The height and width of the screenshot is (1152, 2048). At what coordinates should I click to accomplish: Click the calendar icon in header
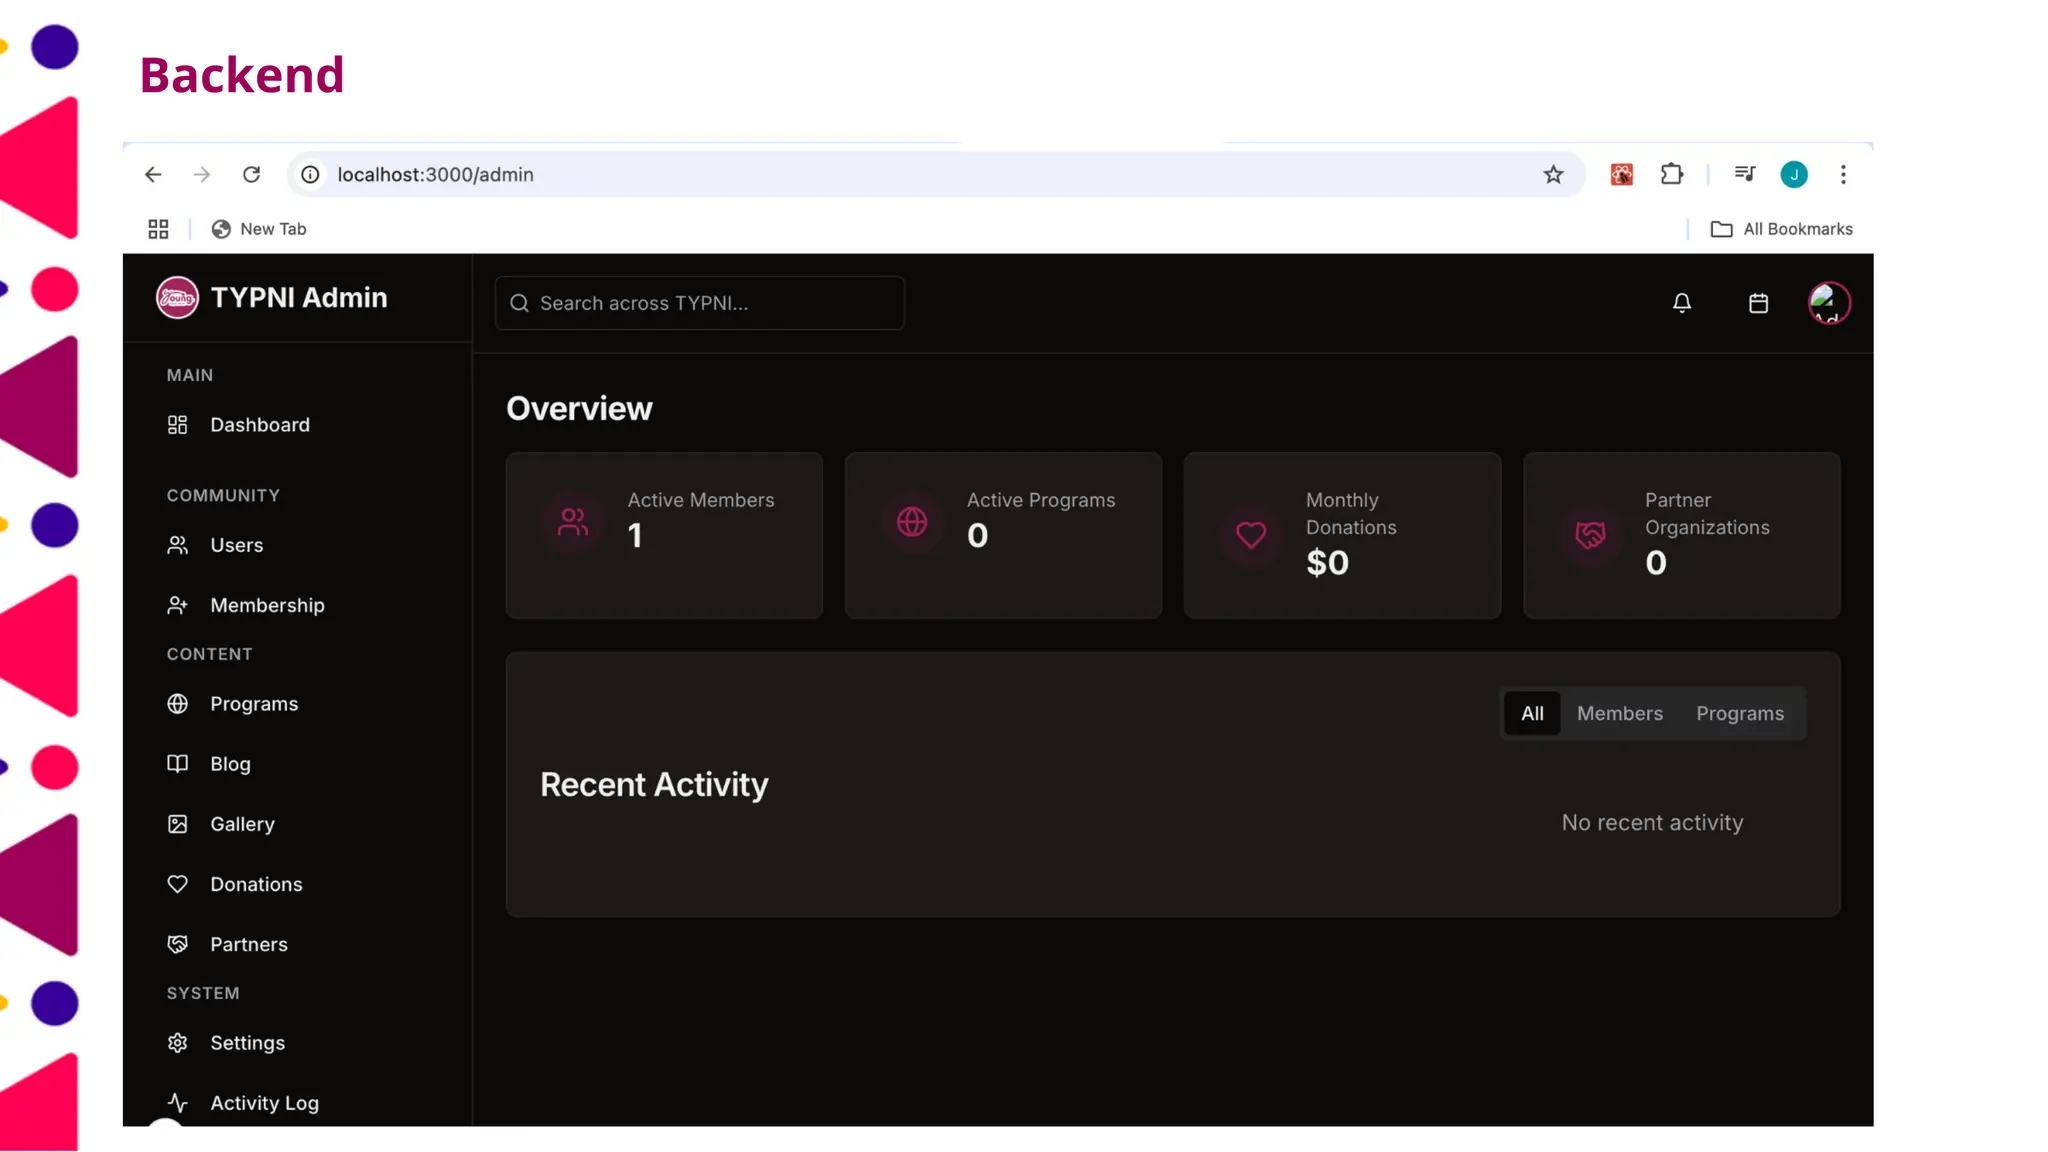(x=1758, y=303)
